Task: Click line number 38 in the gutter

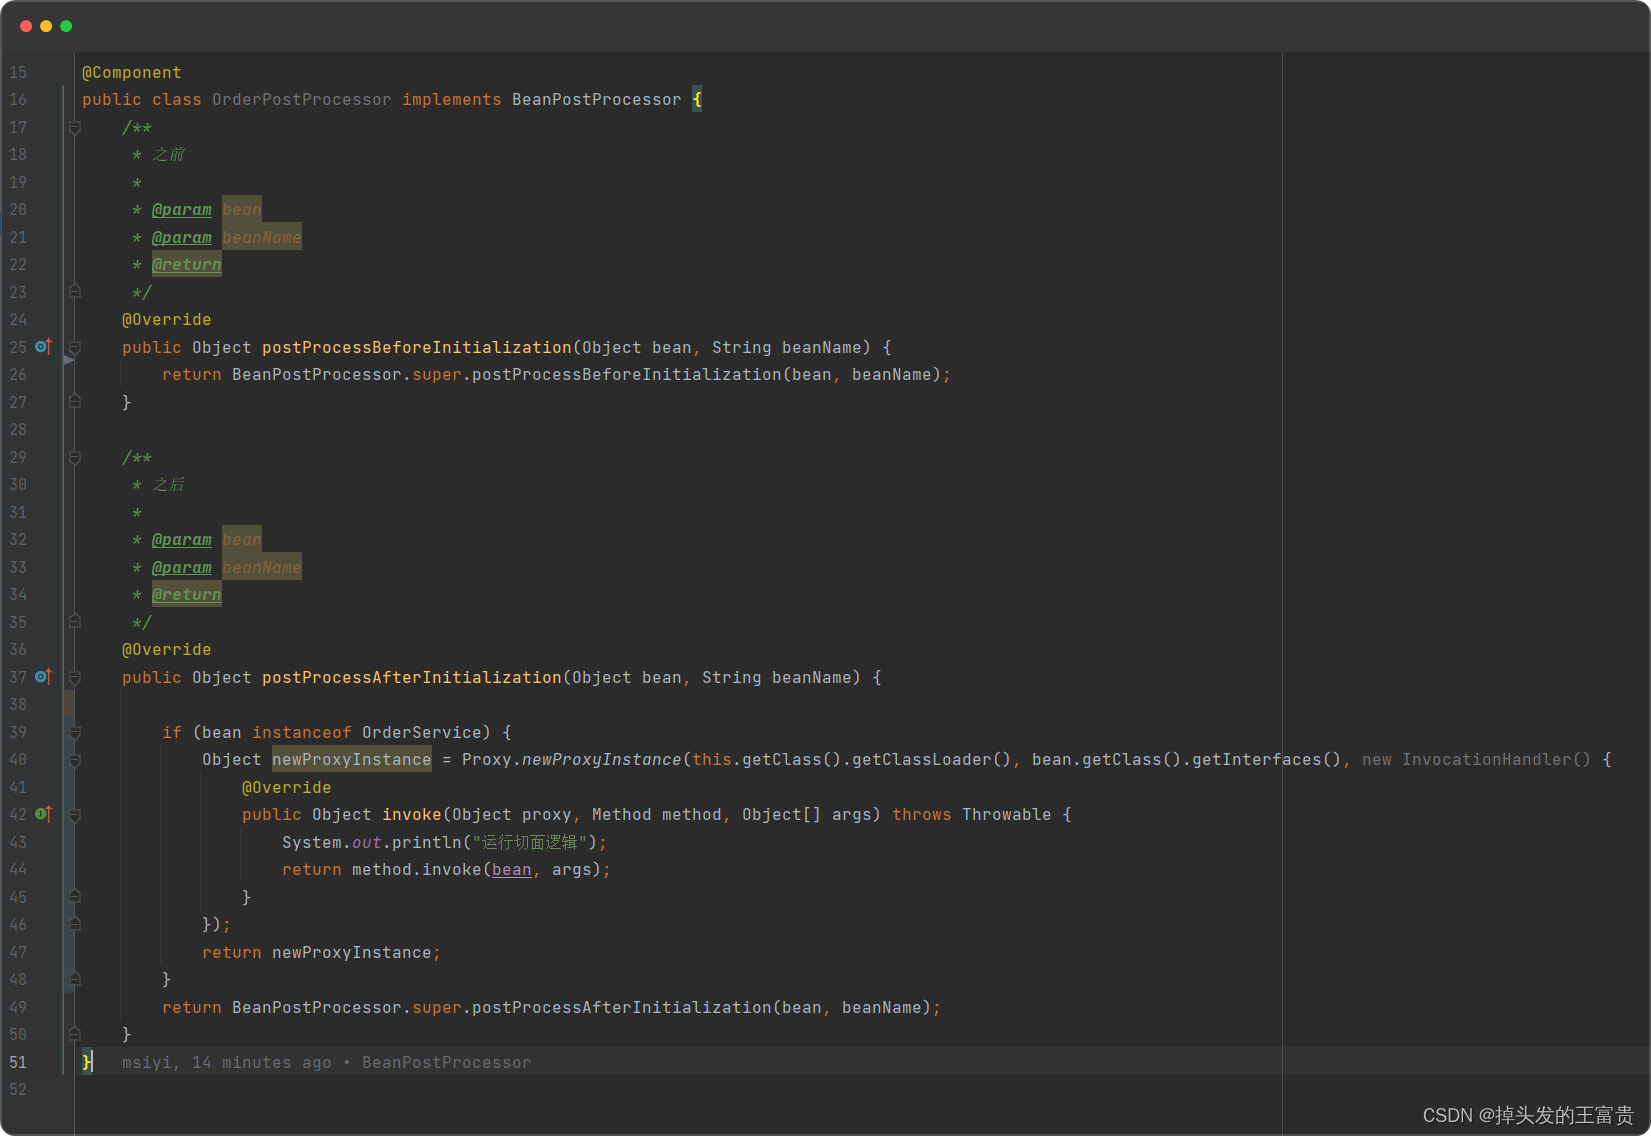Action: tap(18, 704)
